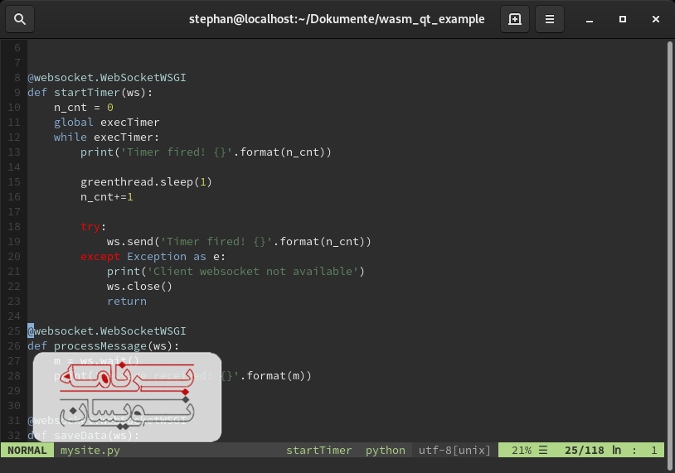Click line number 17 in gutter
The height and width of the screenshot is (473, 675).
[14, 212]
